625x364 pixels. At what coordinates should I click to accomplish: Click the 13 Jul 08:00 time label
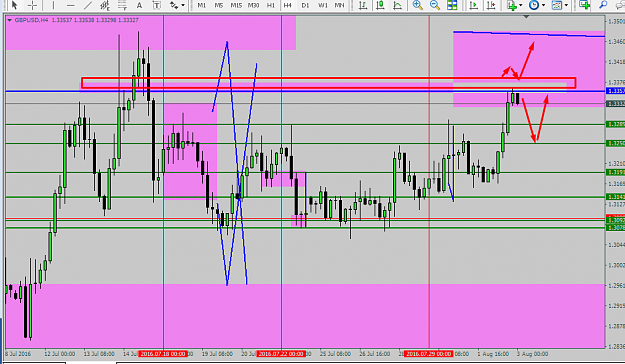coord(99,354)
